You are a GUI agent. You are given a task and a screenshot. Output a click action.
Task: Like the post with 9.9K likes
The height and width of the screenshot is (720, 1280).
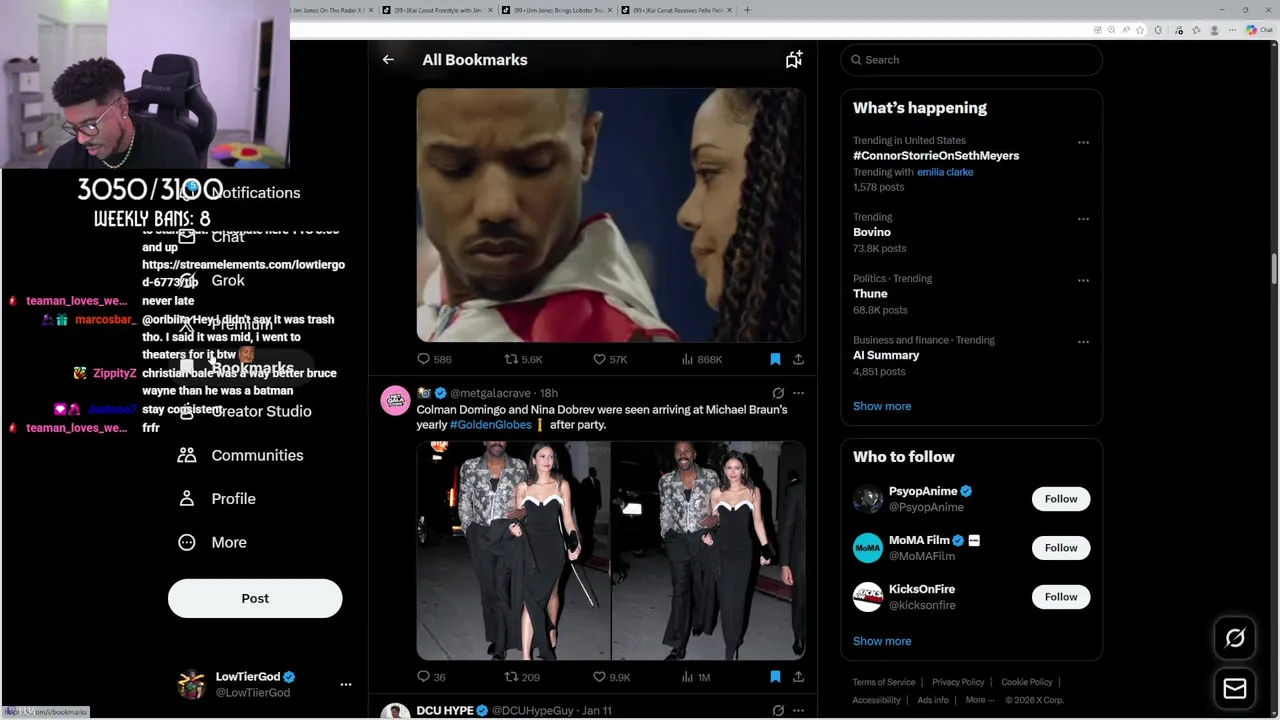(611, 677)
